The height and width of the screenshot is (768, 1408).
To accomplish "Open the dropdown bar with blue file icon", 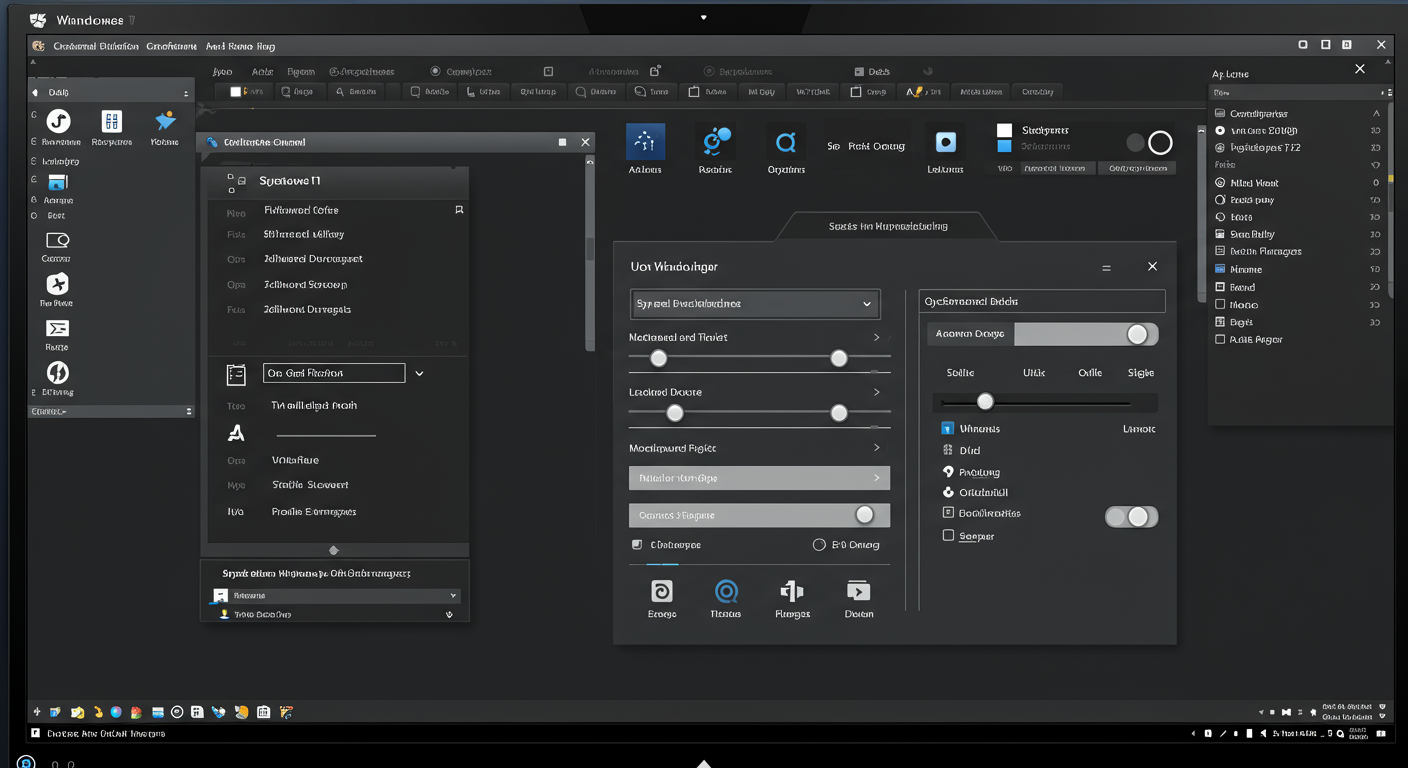I will (x=336, y=595).
